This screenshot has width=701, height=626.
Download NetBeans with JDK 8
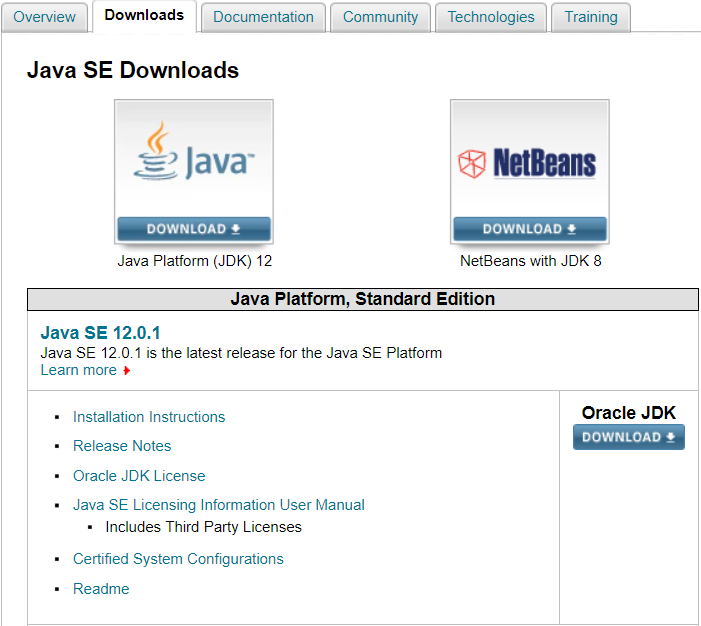tap(530, 229)
